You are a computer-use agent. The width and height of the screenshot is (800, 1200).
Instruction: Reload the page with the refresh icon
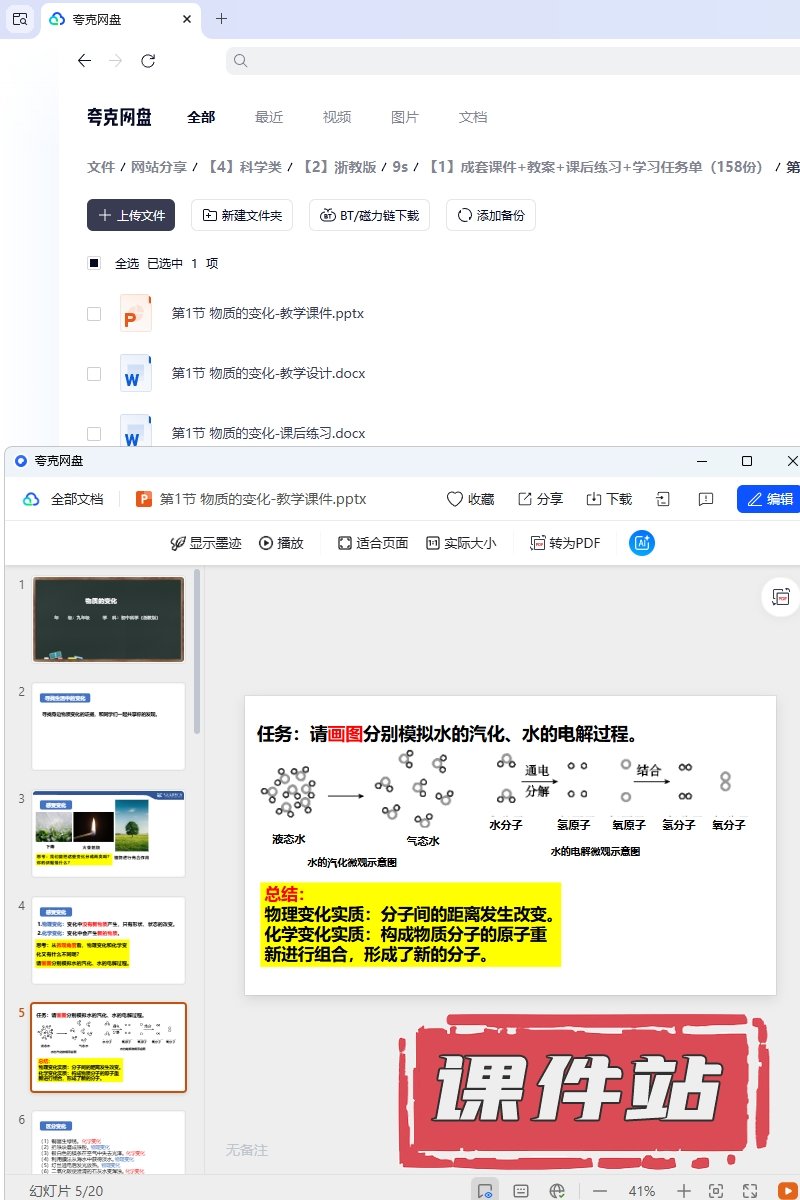pos(148,61)
